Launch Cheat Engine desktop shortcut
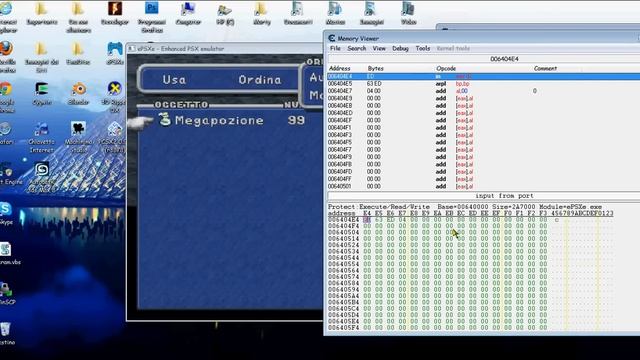This screenshot has width=640, height=360. point(6,169)
